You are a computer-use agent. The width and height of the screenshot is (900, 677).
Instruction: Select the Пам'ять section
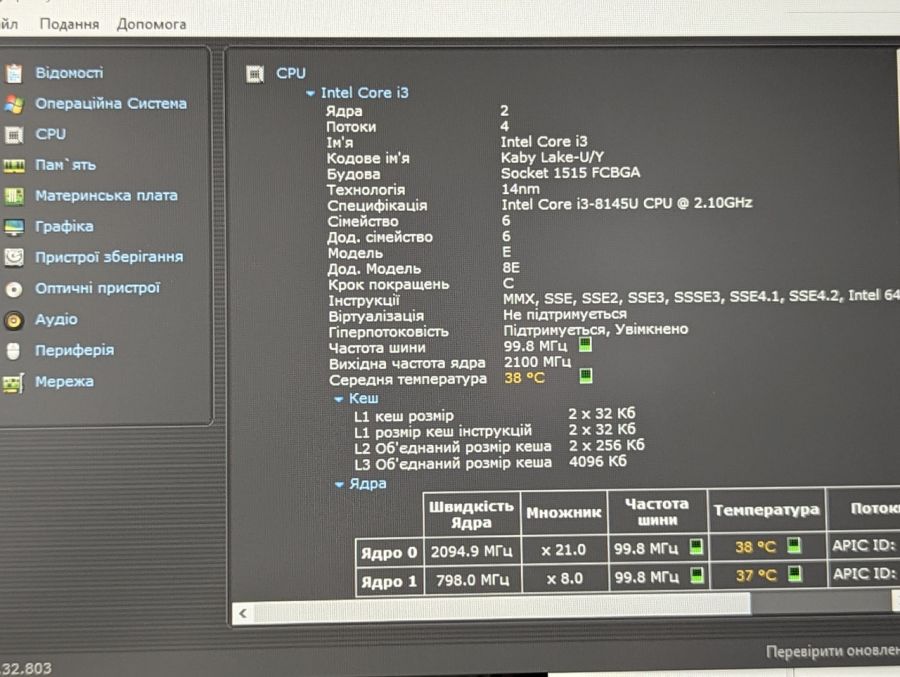point(65,165)
